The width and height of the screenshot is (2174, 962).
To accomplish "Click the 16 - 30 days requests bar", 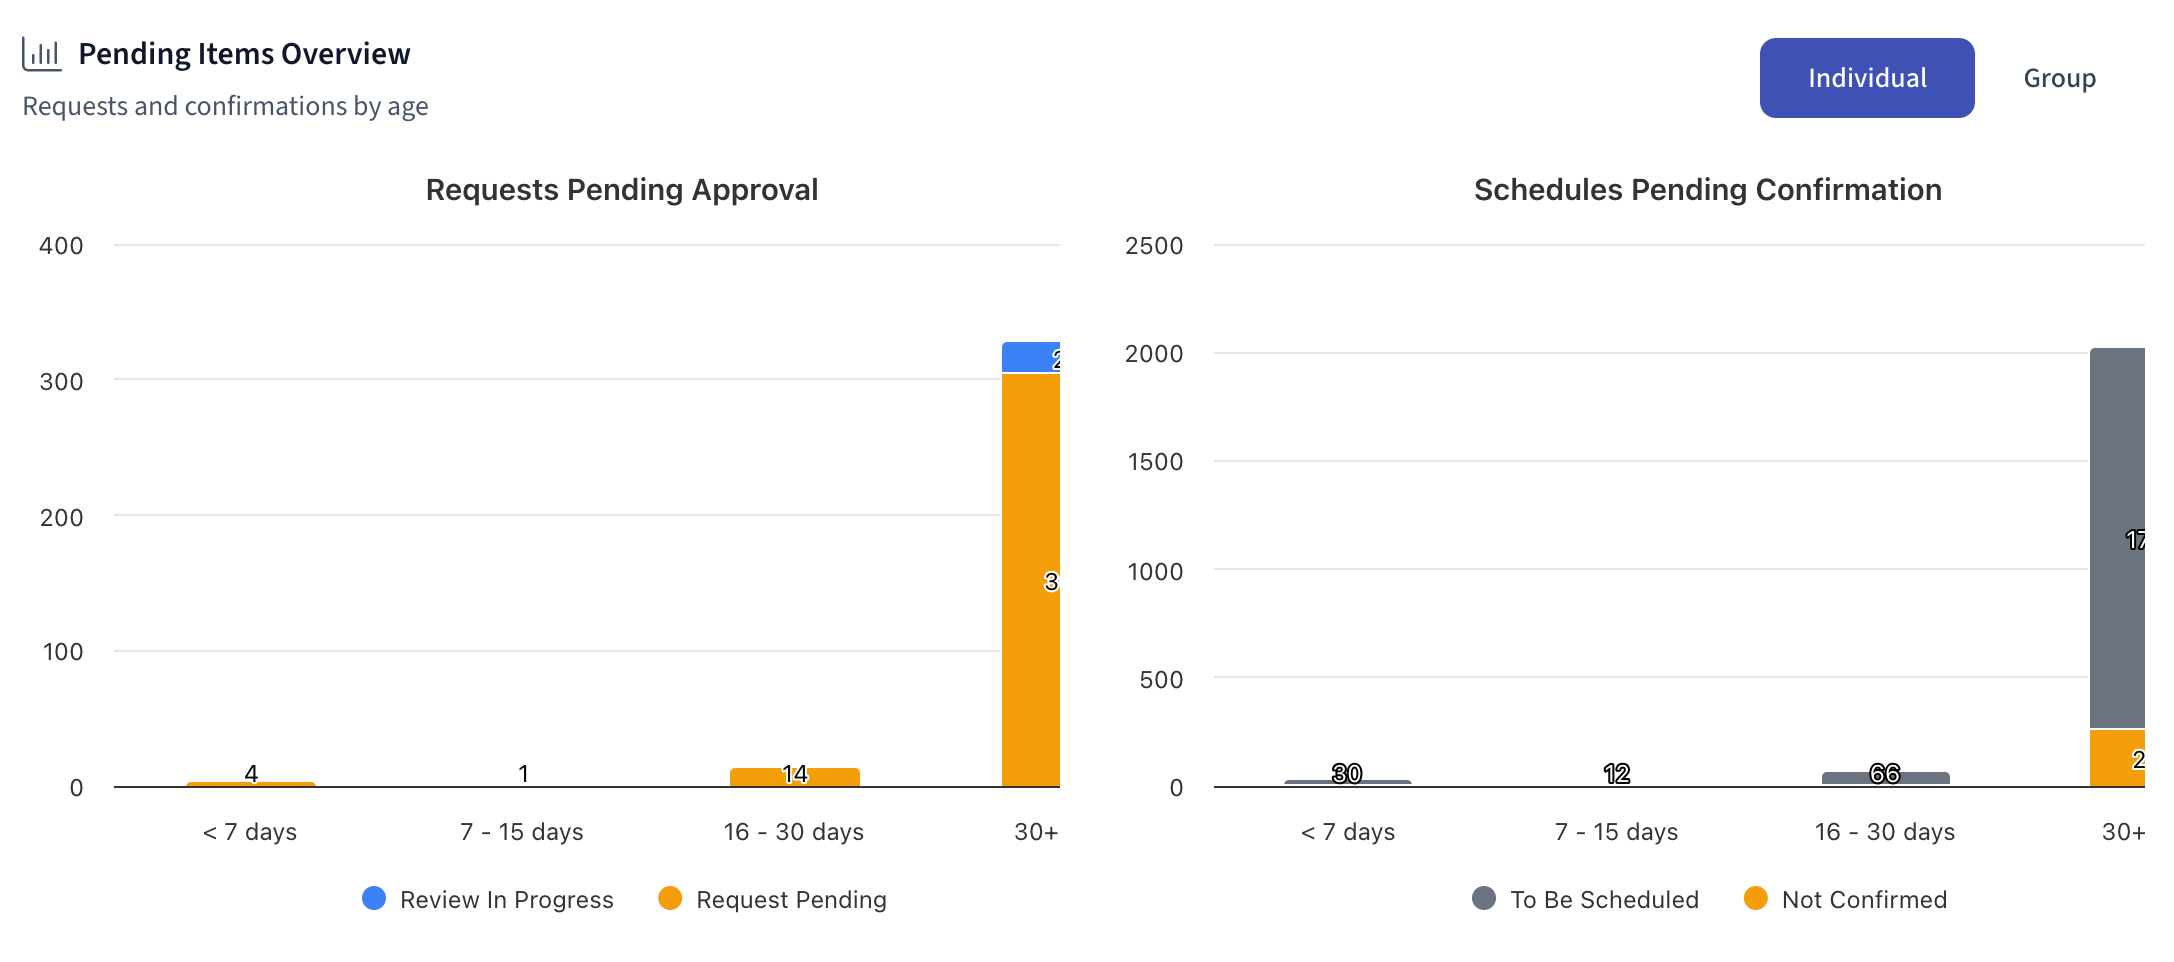I will point(794,778).
